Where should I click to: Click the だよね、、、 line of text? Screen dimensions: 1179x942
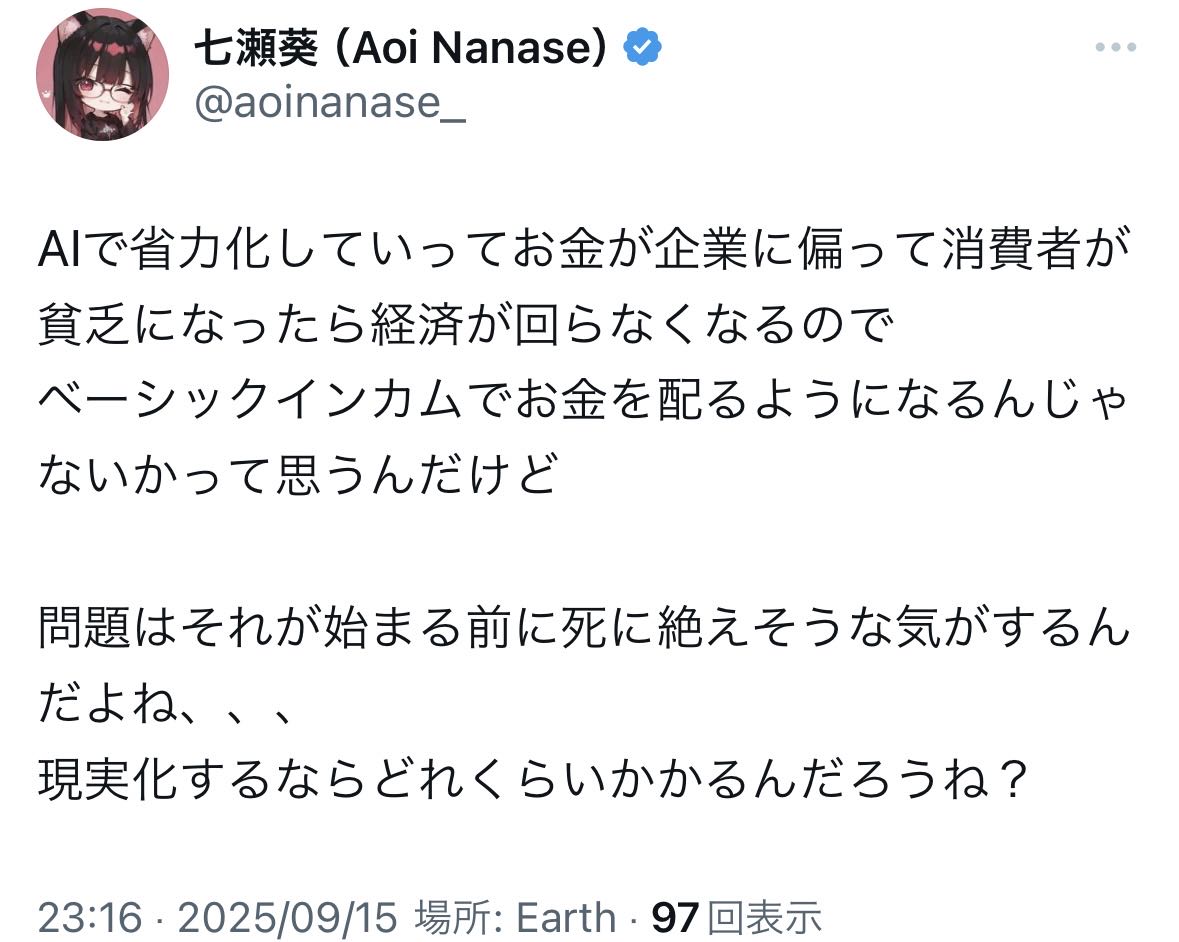(164, 704)
